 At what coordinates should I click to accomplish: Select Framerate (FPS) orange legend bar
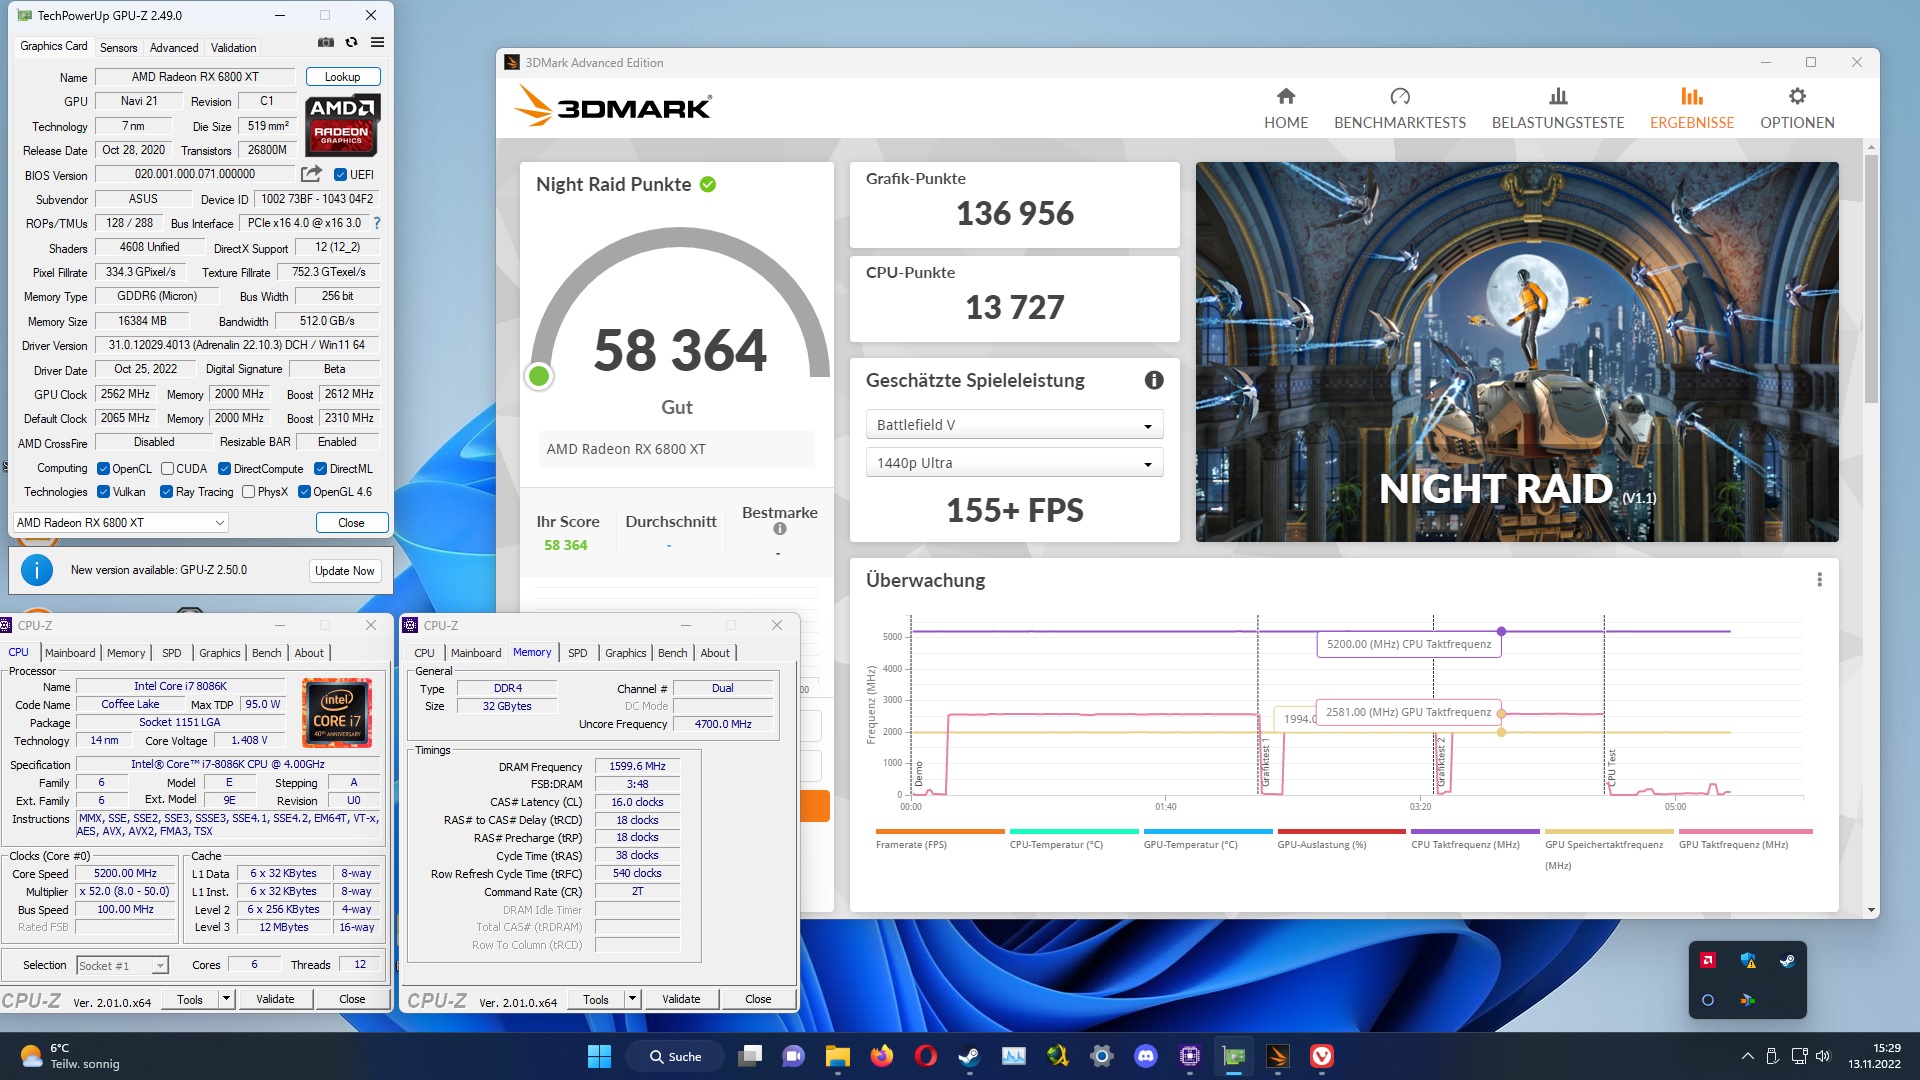coord(940,831)
